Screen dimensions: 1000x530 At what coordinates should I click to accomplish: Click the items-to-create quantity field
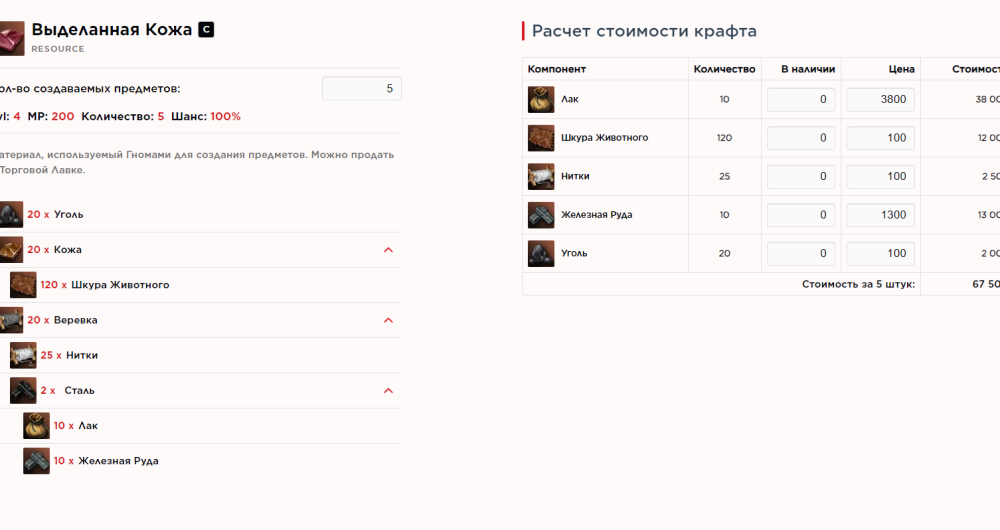click(x=361, y=88)
